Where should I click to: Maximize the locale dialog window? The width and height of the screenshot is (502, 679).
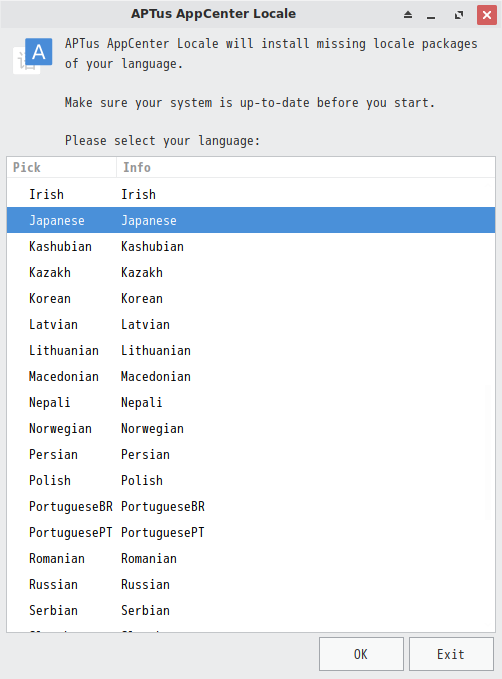click(x=459, y=15)
